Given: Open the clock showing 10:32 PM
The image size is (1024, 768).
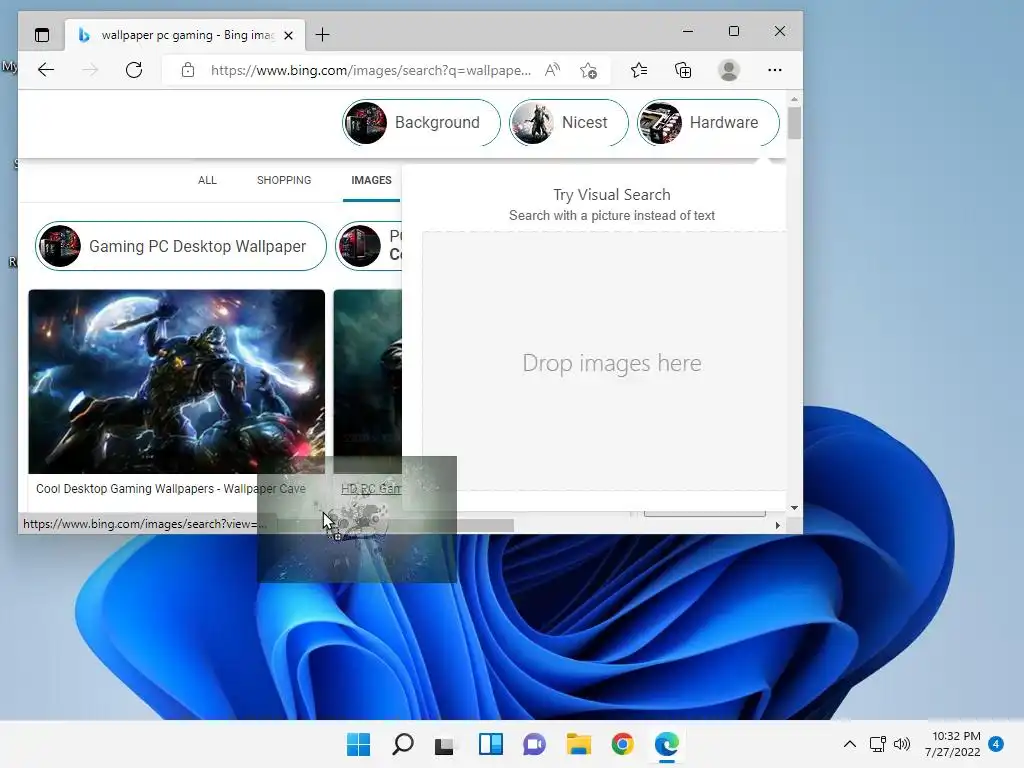Looking at the screenshot, I should point(952,744).
